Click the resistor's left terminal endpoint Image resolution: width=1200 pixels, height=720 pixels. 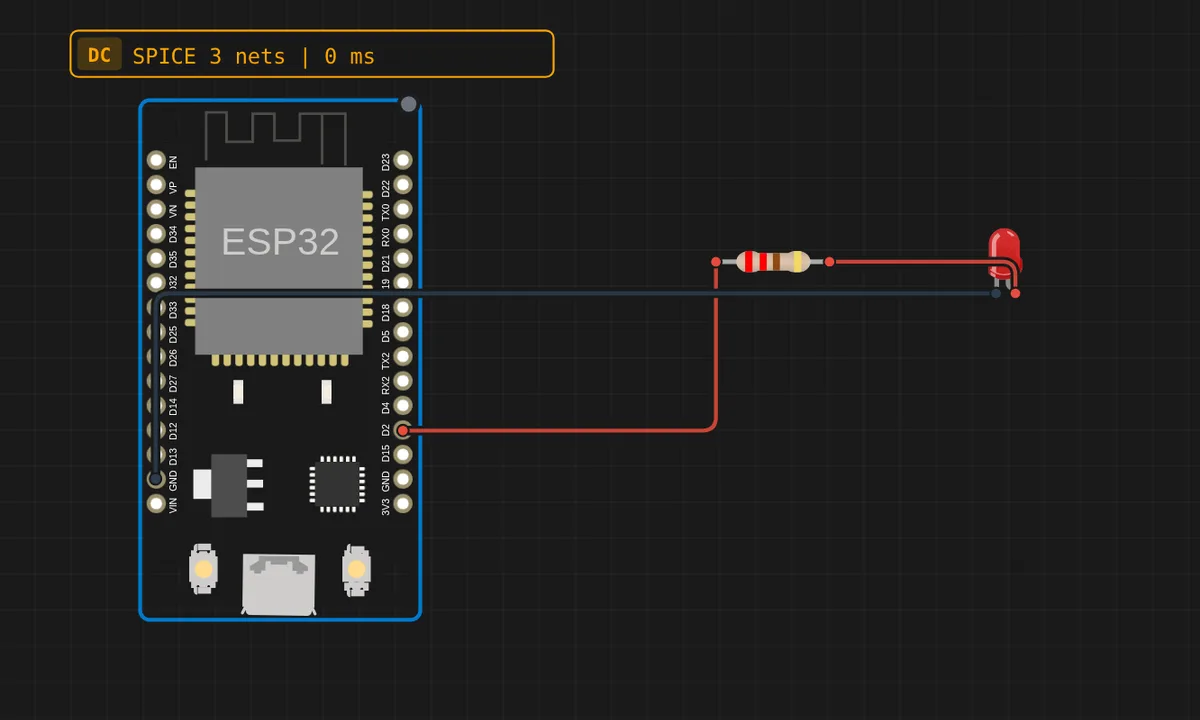pyautogui.click(x=716, y=262)
